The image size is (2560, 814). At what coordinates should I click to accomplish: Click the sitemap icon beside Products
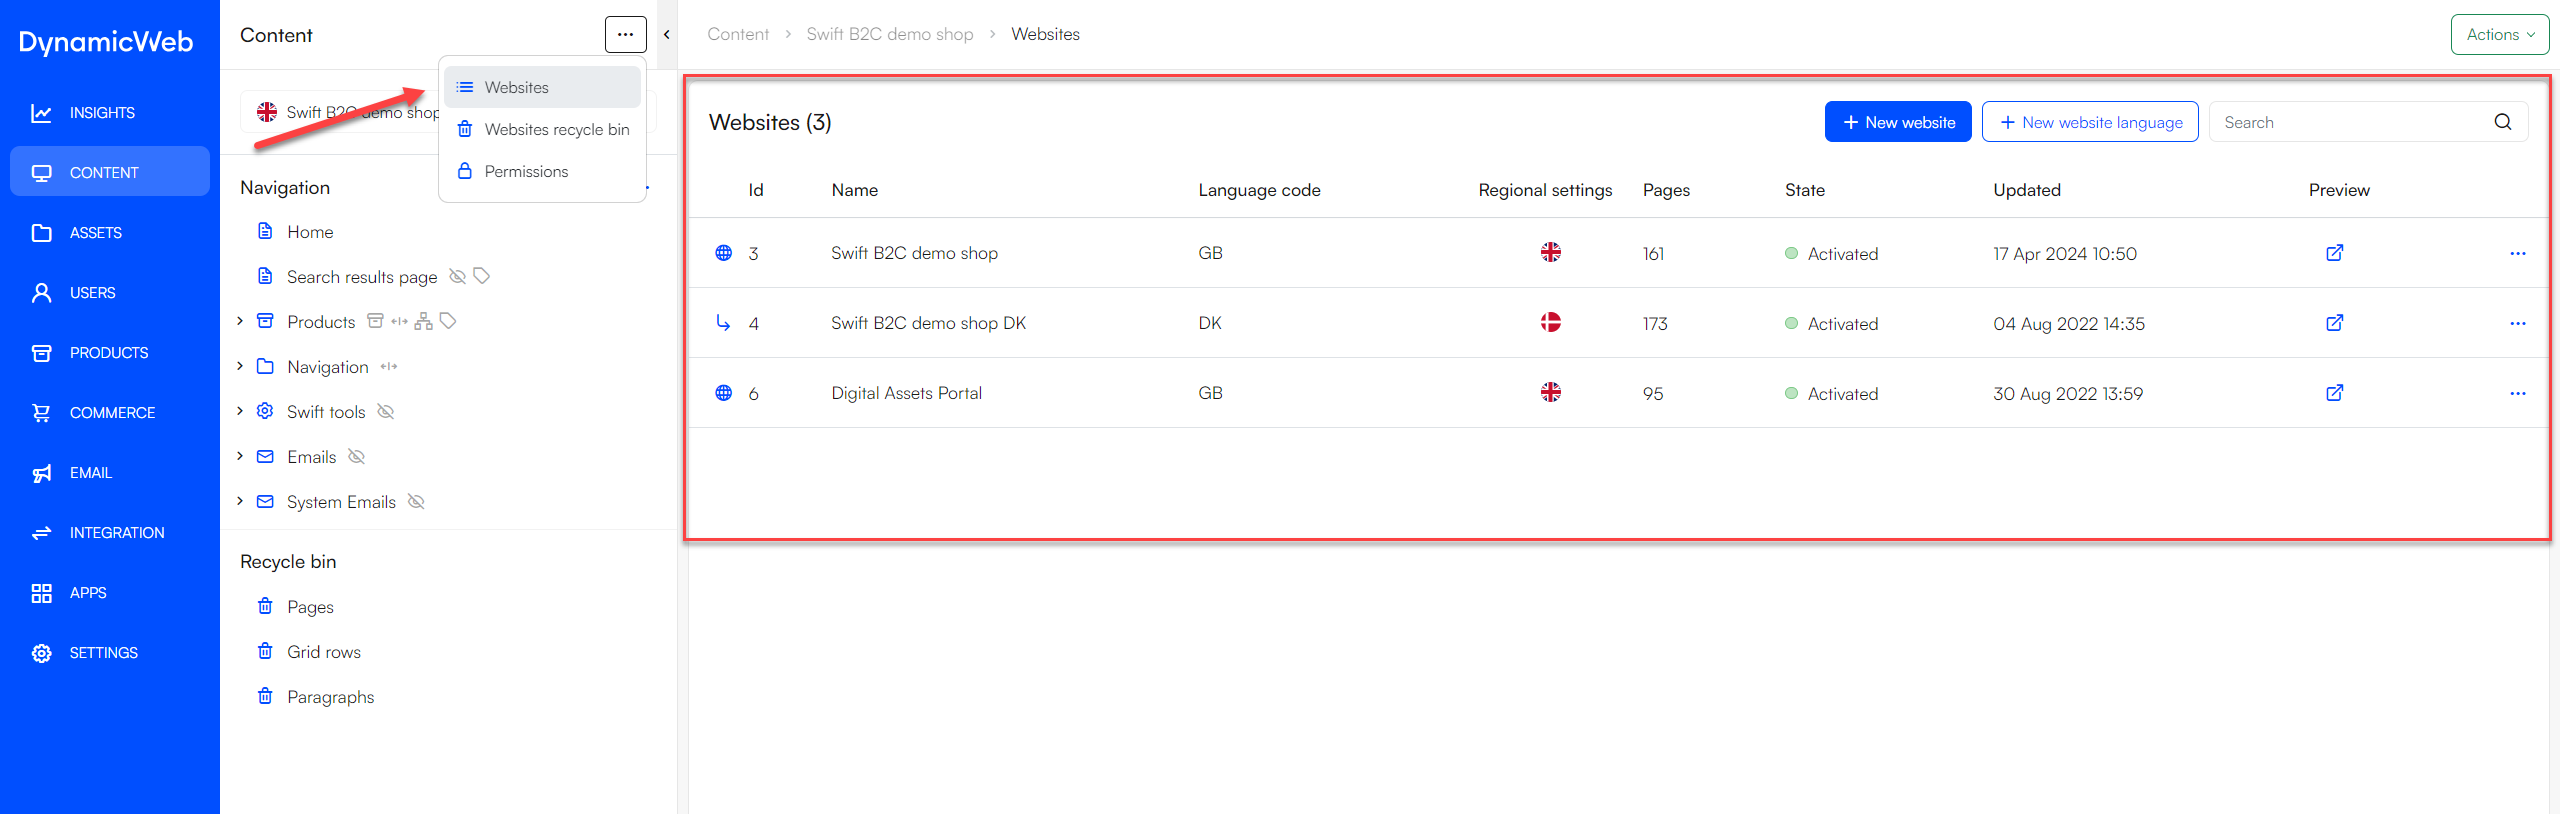pos(424,321)
